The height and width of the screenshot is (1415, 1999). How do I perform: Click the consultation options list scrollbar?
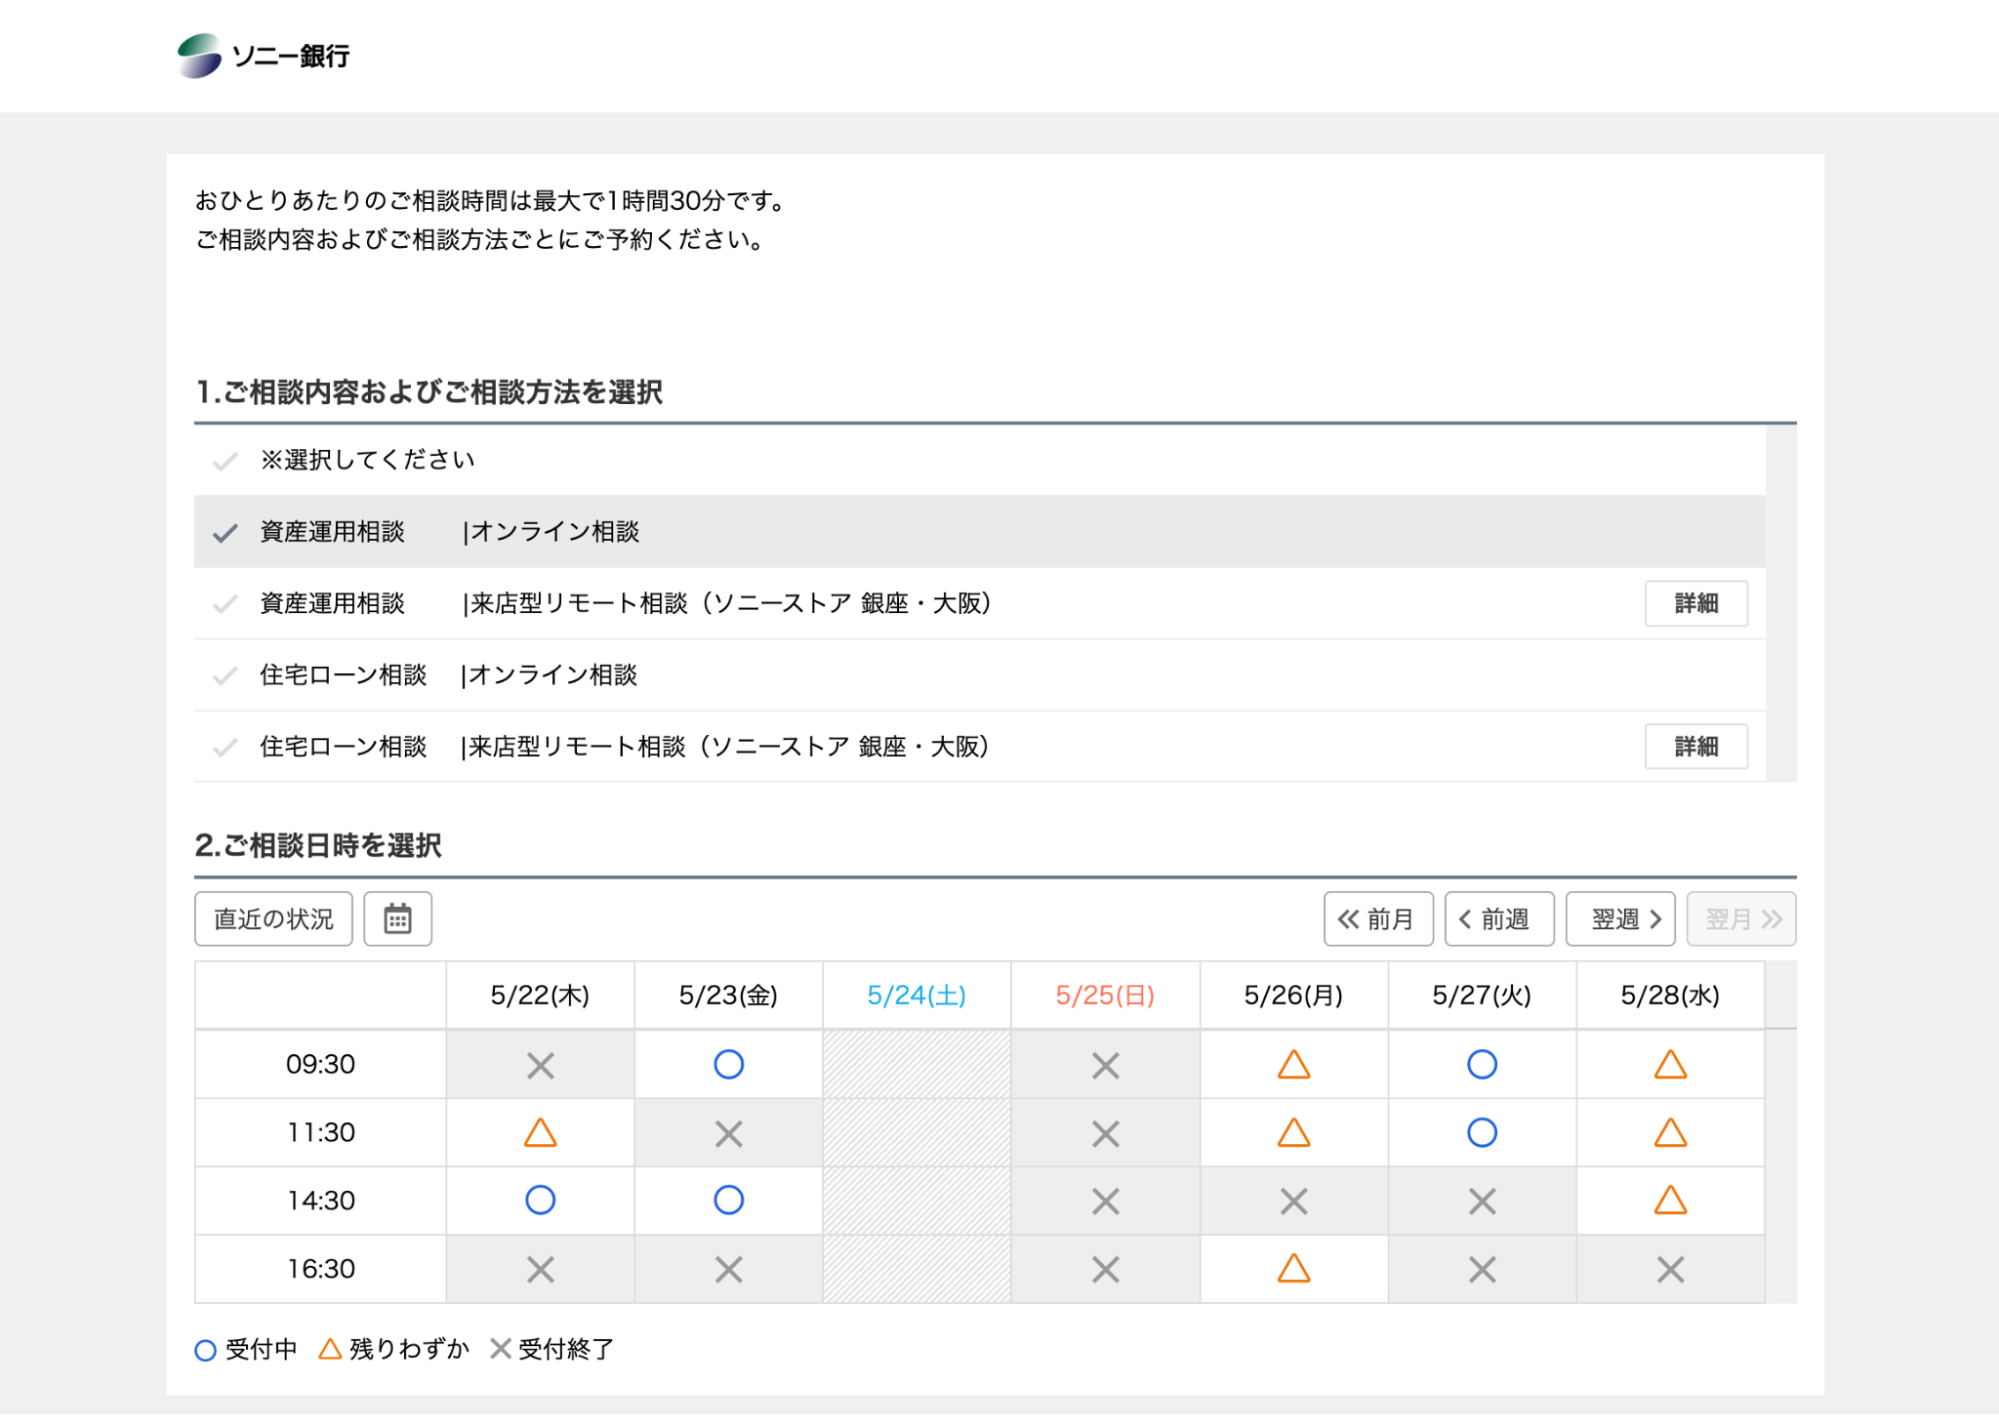coord(1781,603)
